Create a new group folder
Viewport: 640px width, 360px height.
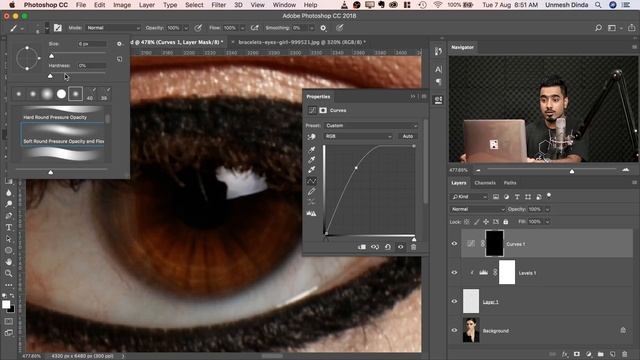tap(600, 354)
